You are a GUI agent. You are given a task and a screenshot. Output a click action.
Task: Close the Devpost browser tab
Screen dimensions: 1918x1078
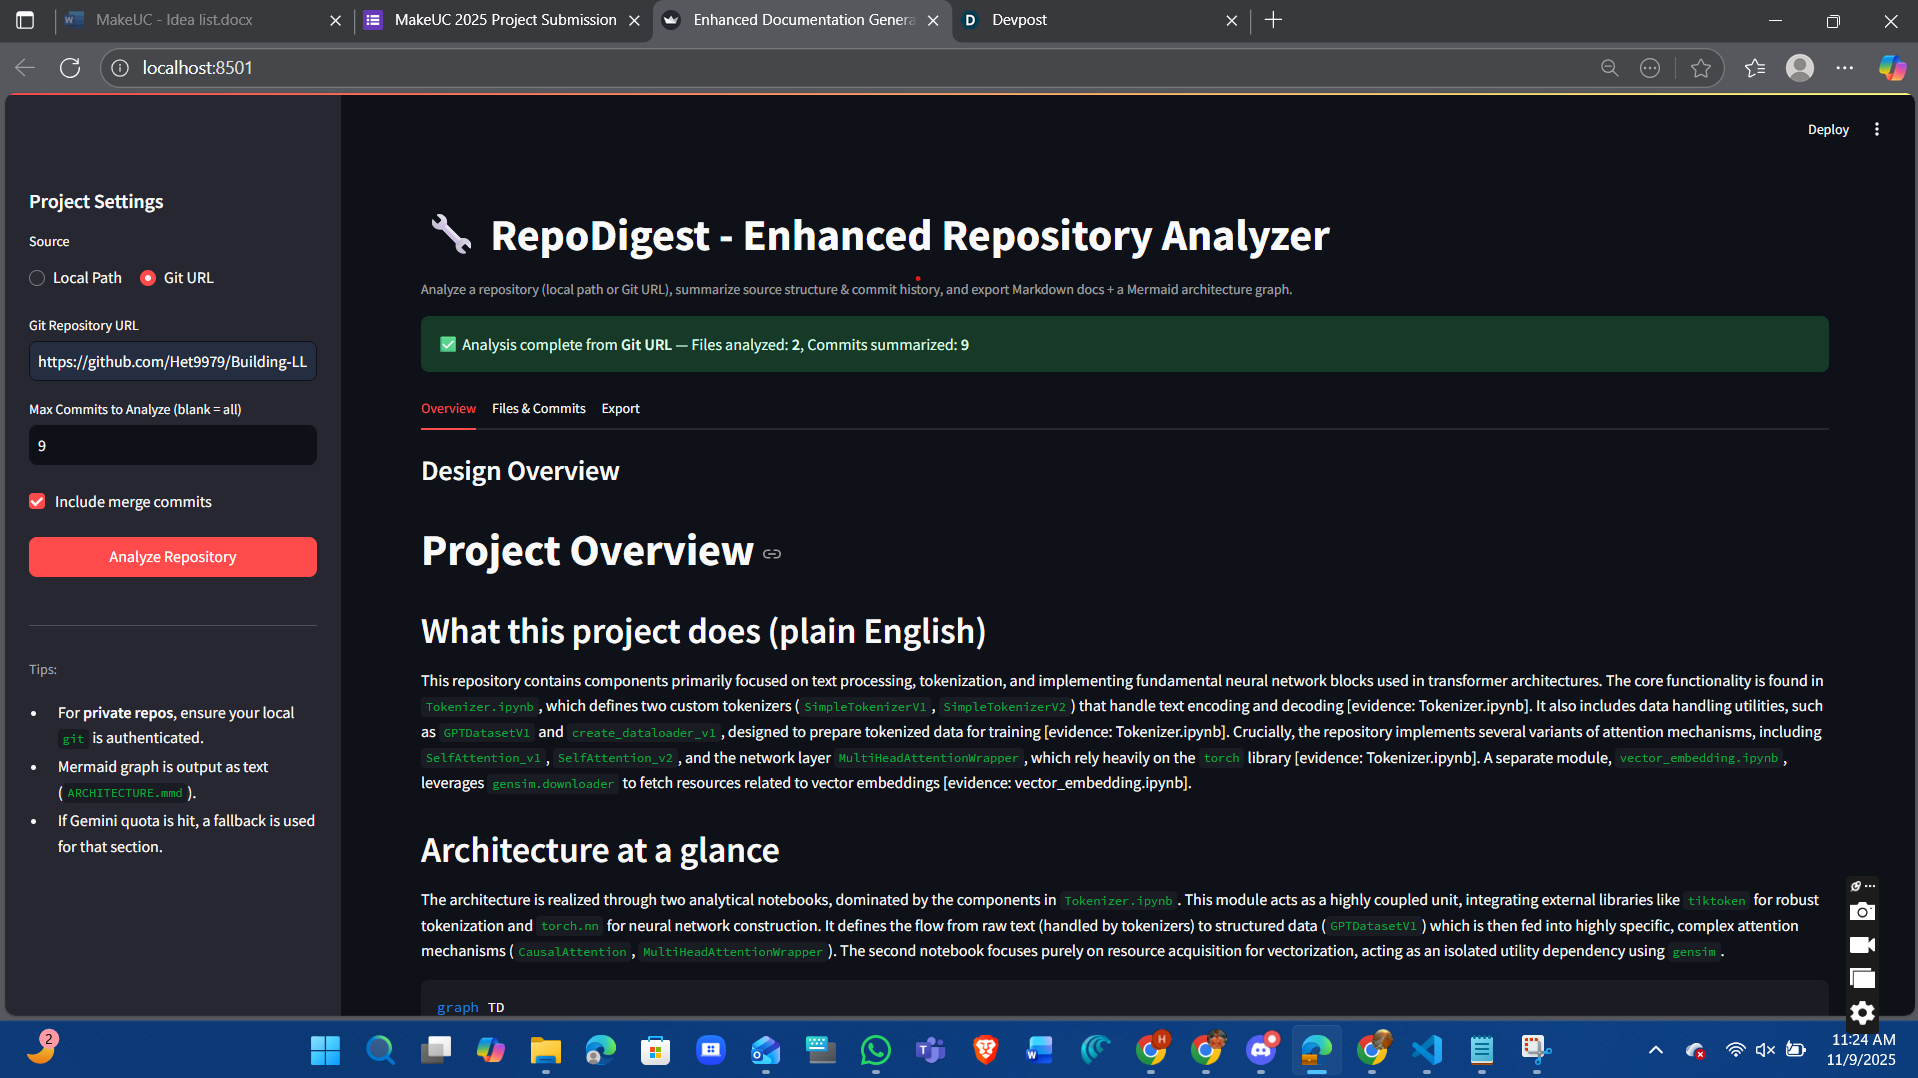point(1231,20)
